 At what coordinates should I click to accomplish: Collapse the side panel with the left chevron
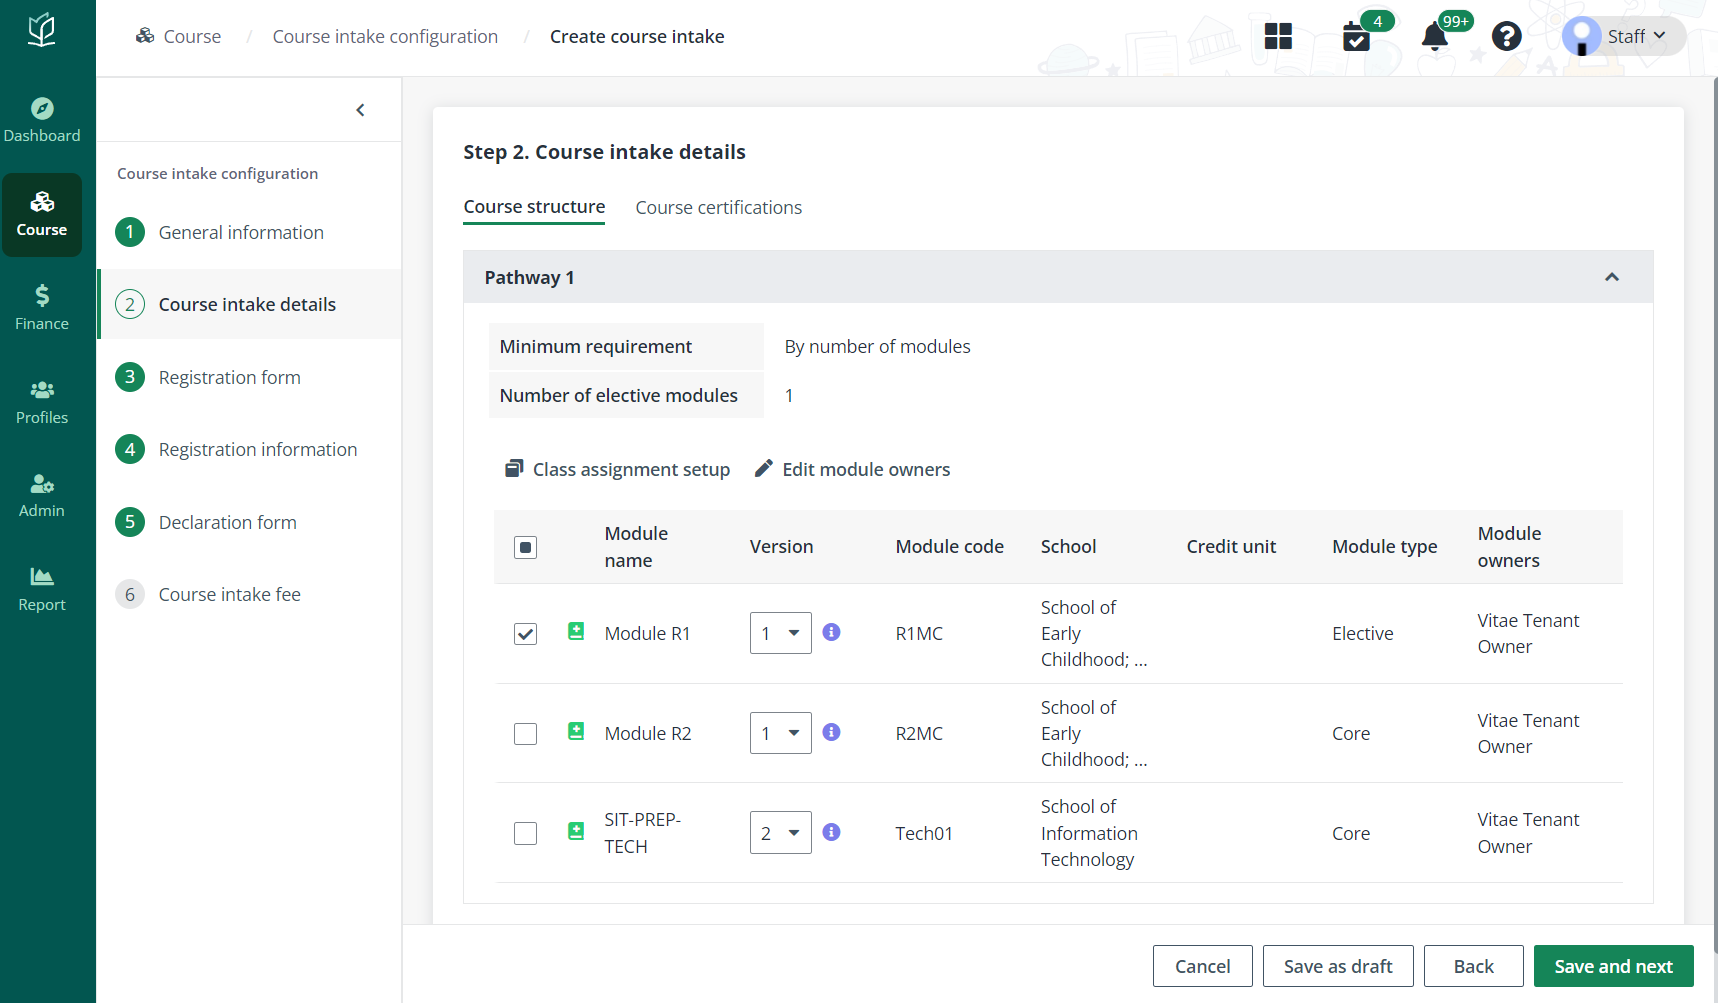tap(360, 110)
